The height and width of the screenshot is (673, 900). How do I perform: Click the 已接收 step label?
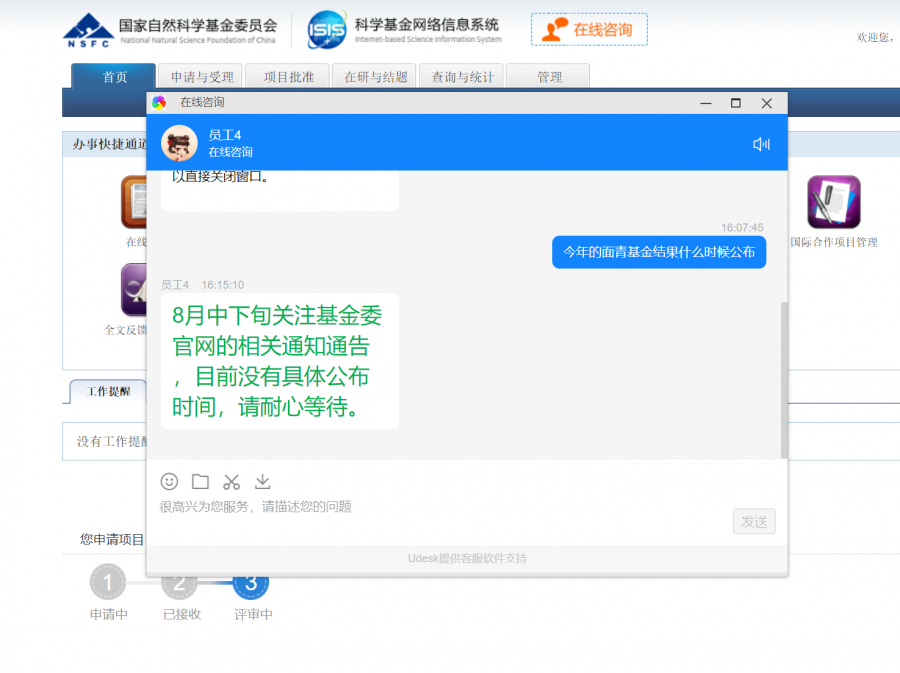182,614
